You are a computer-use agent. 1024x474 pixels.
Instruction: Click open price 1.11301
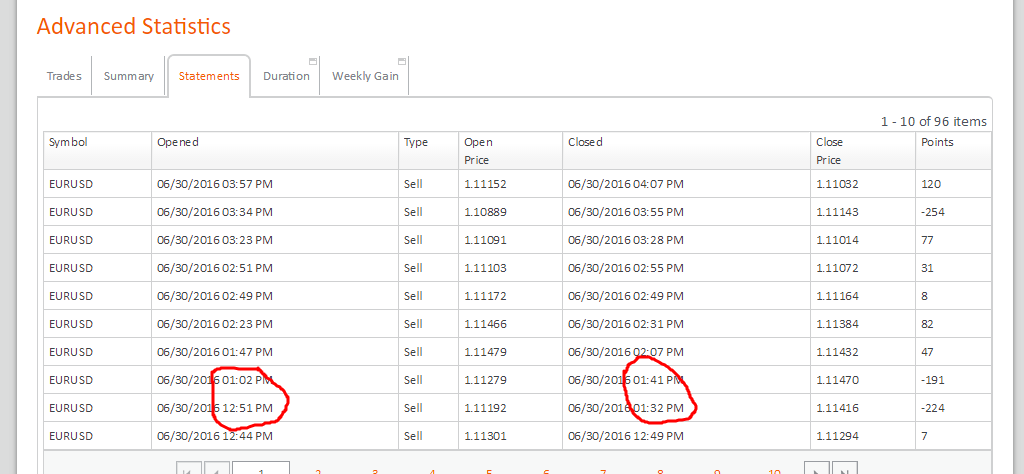(x=485, y=436)
